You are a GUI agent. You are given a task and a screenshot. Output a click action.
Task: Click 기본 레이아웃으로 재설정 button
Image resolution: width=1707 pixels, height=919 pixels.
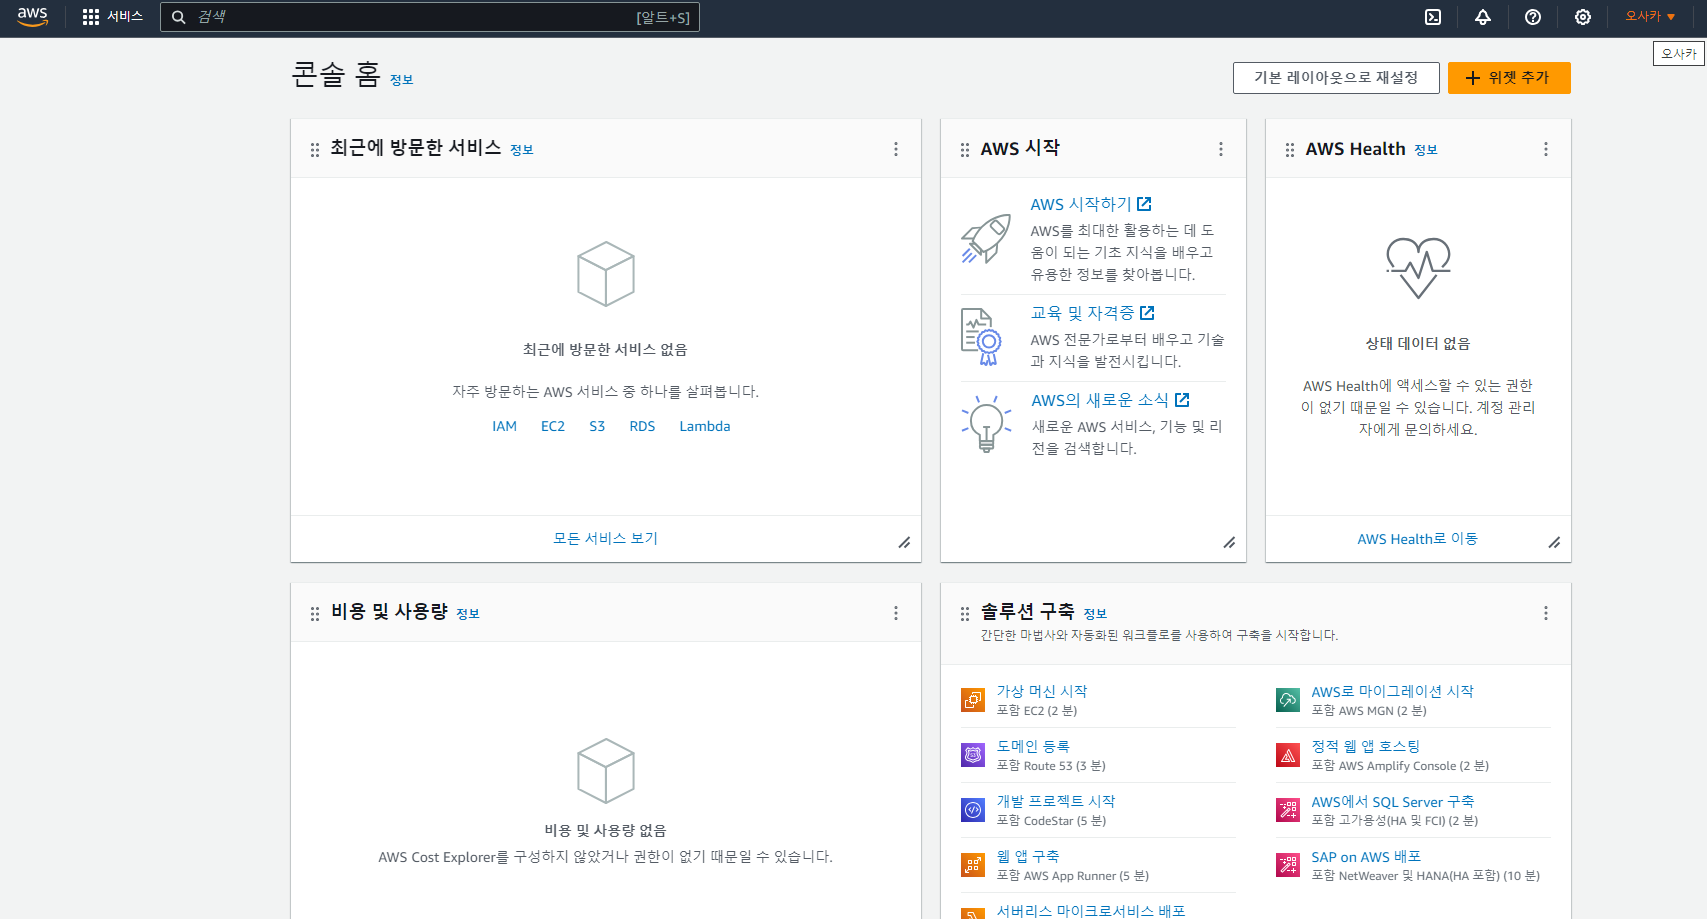click(x=1336, y=78)
